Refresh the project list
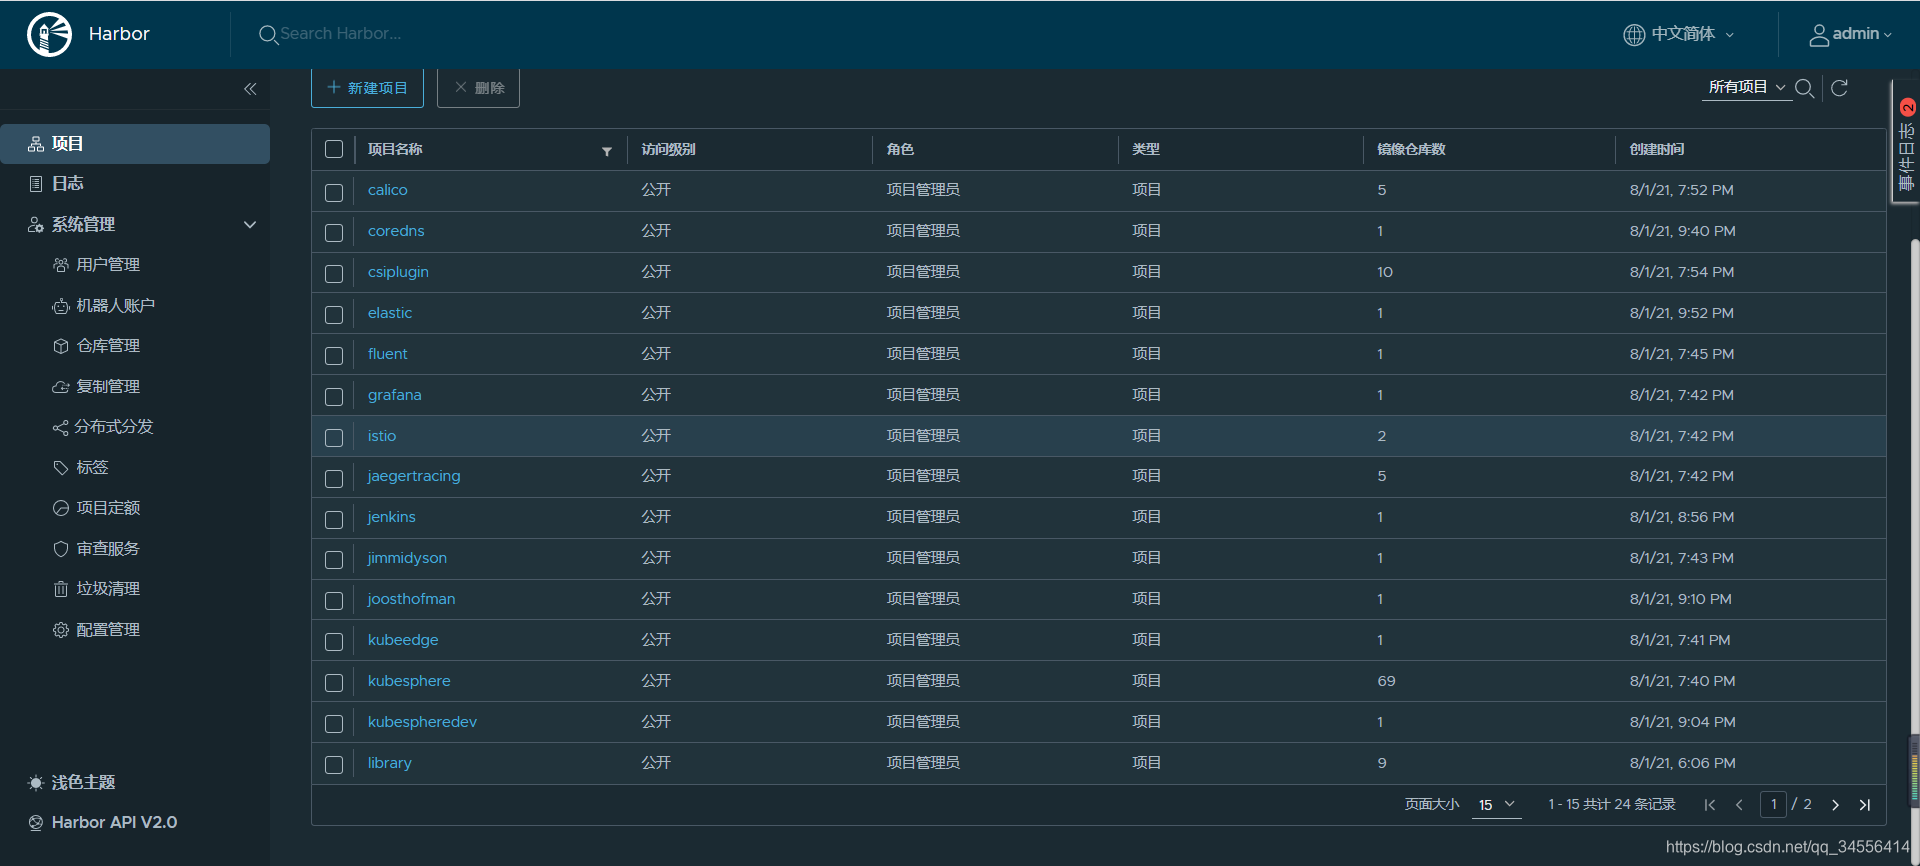Screen dimensions: 1920x866 [x=1839, y=88]
